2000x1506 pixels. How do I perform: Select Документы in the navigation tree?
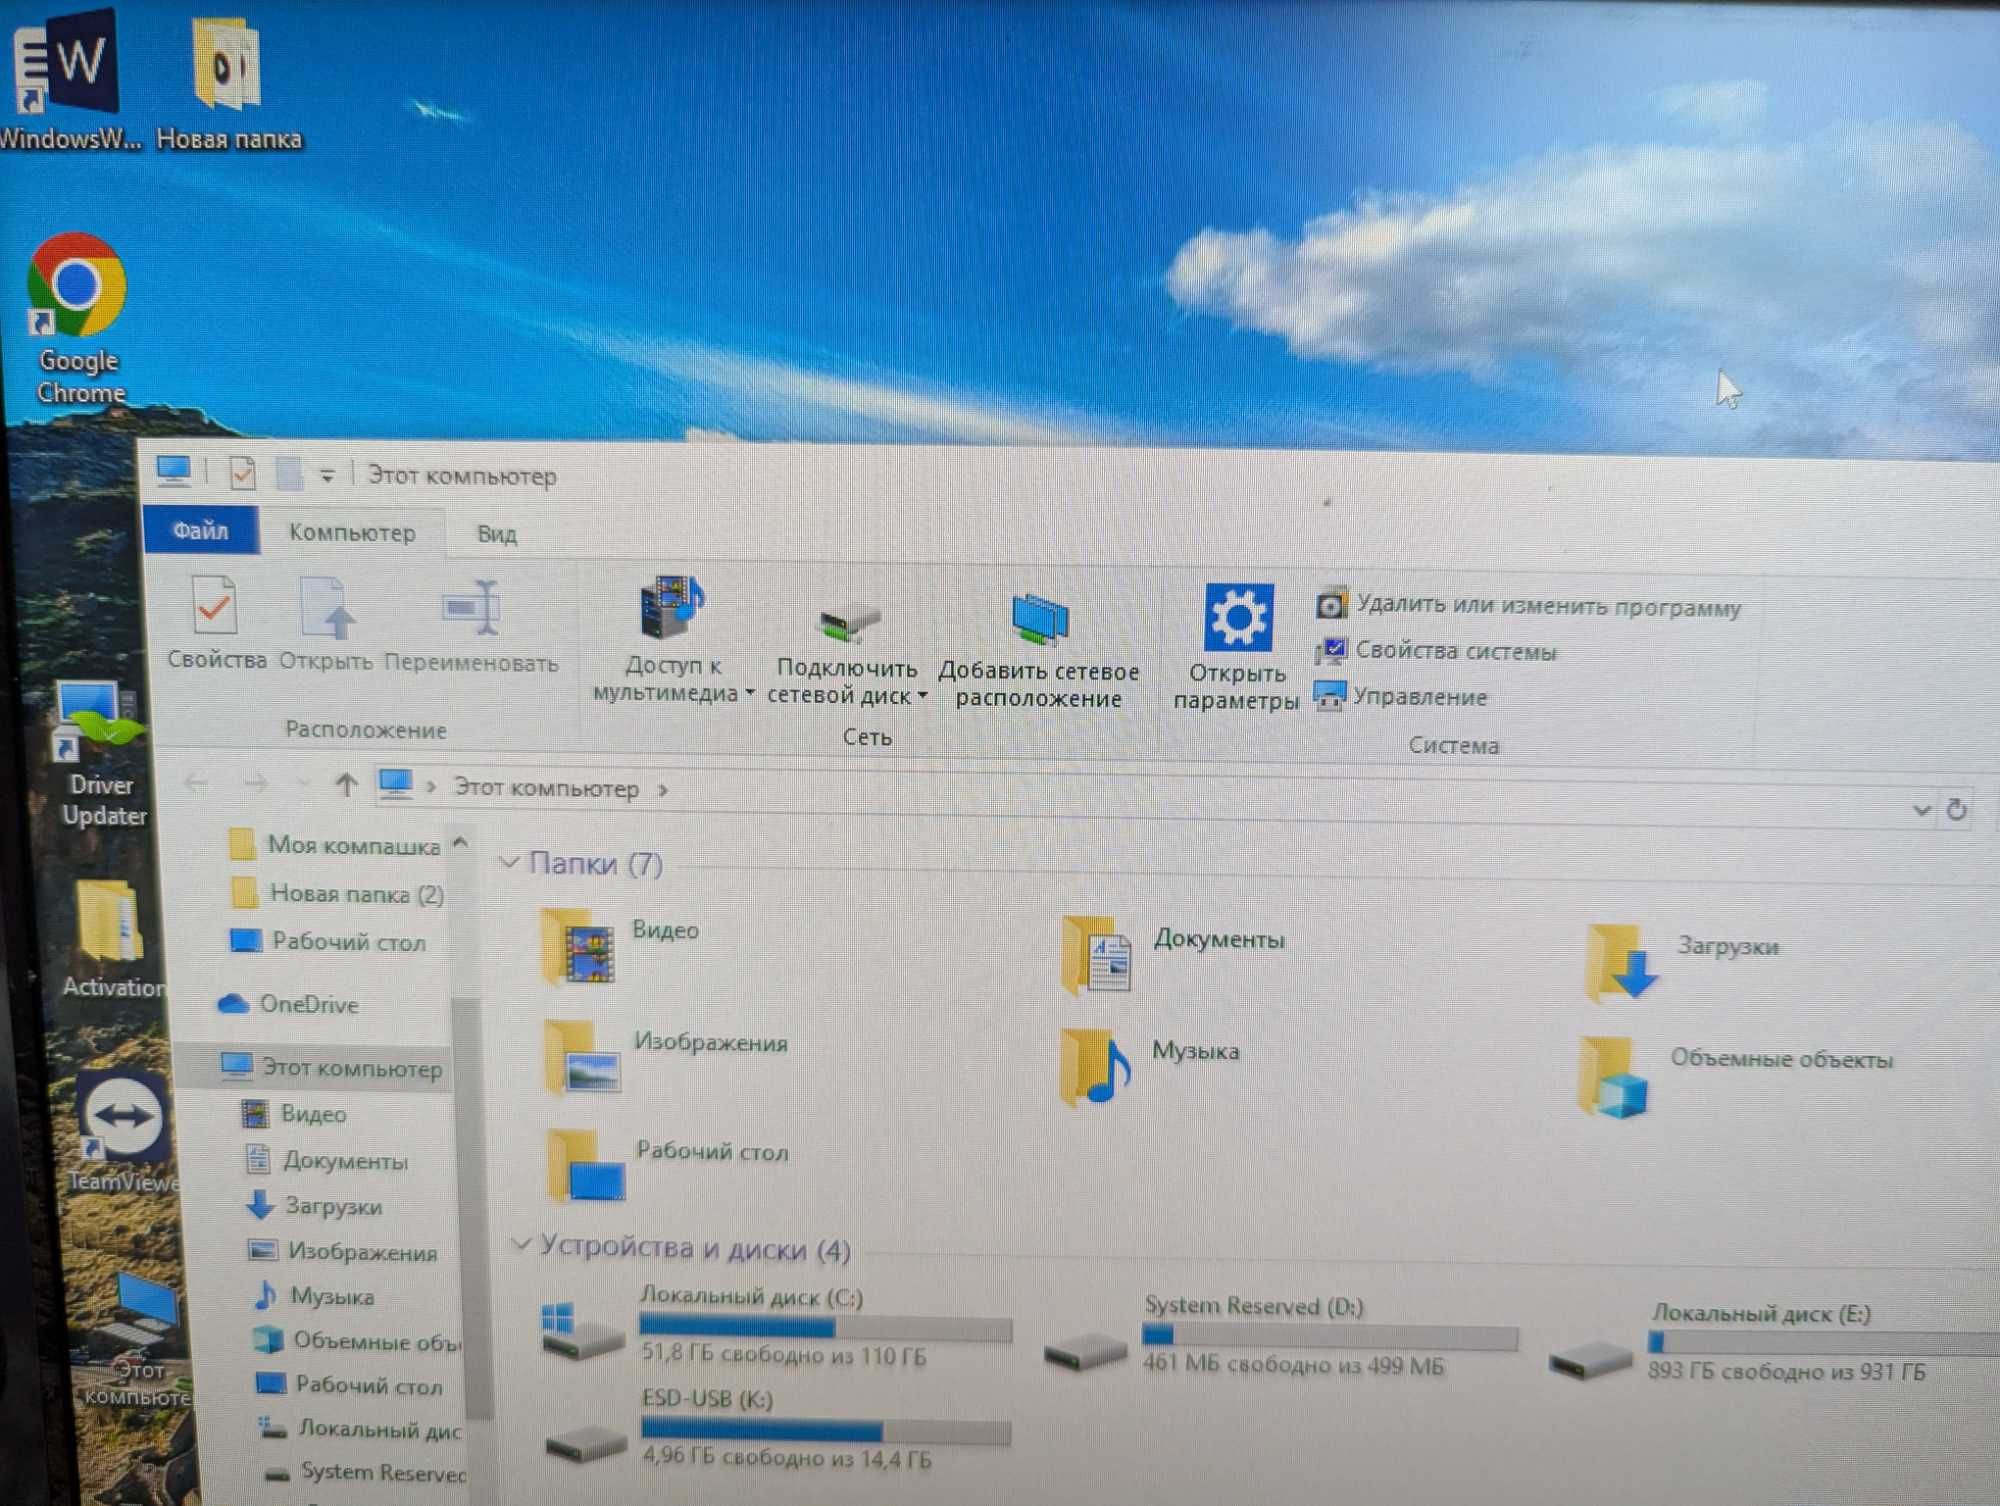pos(326,1160)
